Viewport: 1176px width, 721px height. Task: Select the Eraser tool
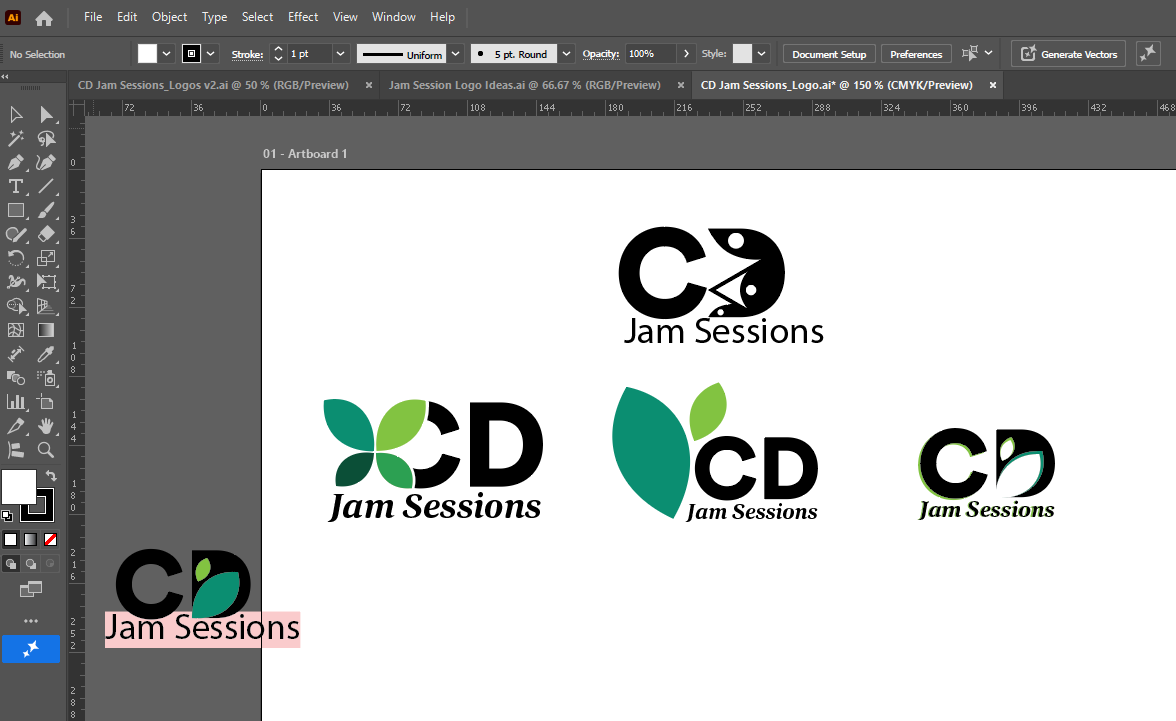pyautogui.click(x=46, y=235)
